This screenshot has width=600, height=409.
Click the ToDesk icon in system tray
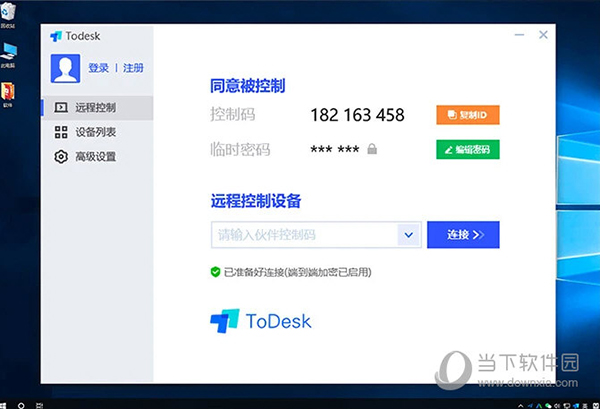(576, 406)
